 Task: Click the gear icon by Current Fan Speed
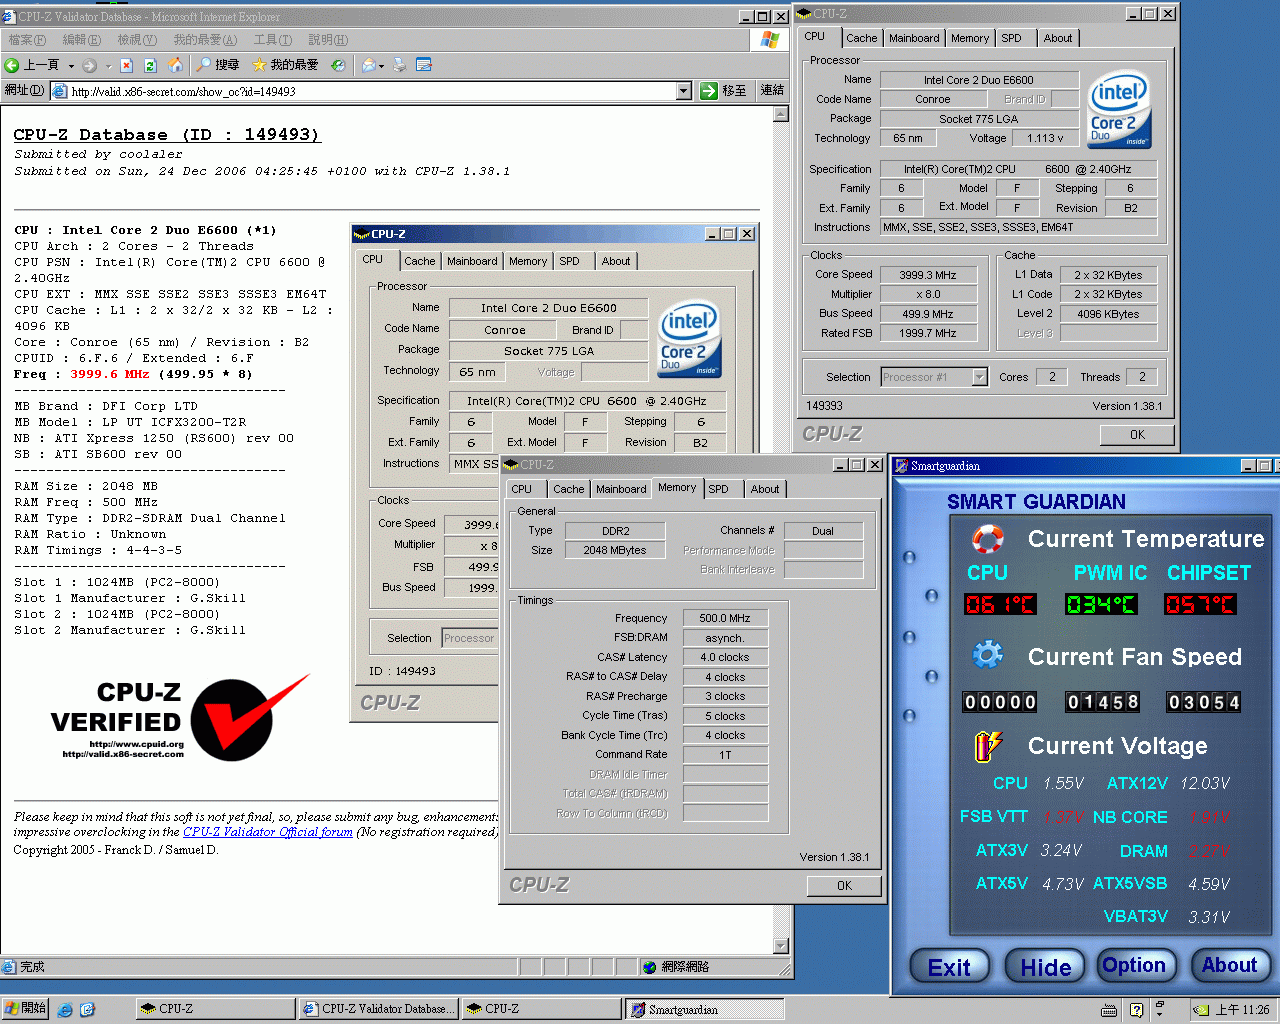tap(988, 655)
